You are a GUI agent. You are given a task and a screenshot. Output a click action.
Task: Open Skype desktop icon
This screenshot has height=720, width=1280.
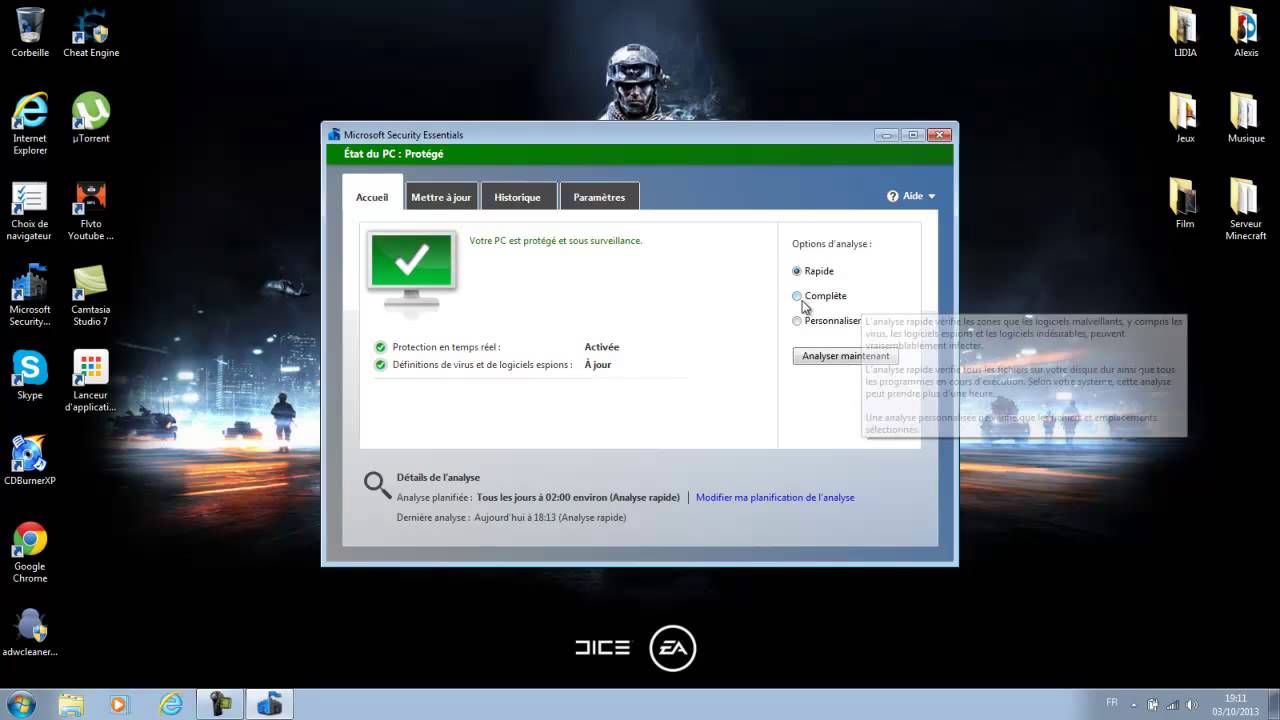(x=30, y=375)
